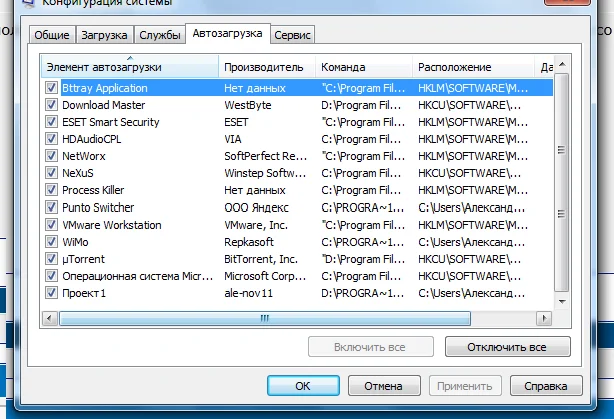This screenshot has width=614, height=419.
Task: Toggle the NetWorx checkbox
Action: coord(51,156)
